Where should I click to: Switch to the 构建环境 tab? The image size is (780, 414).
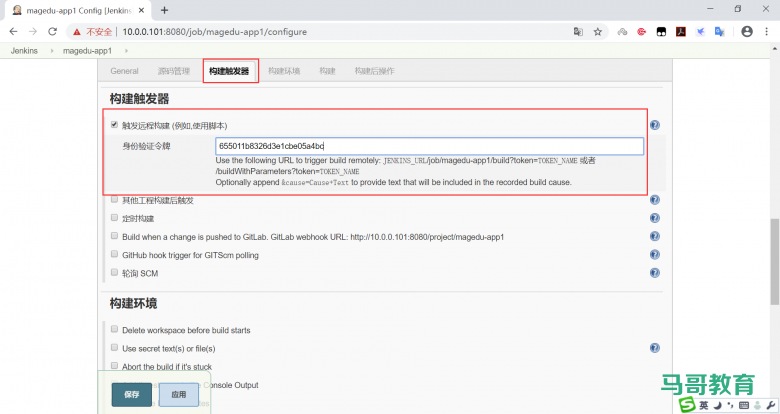point(284,71)
